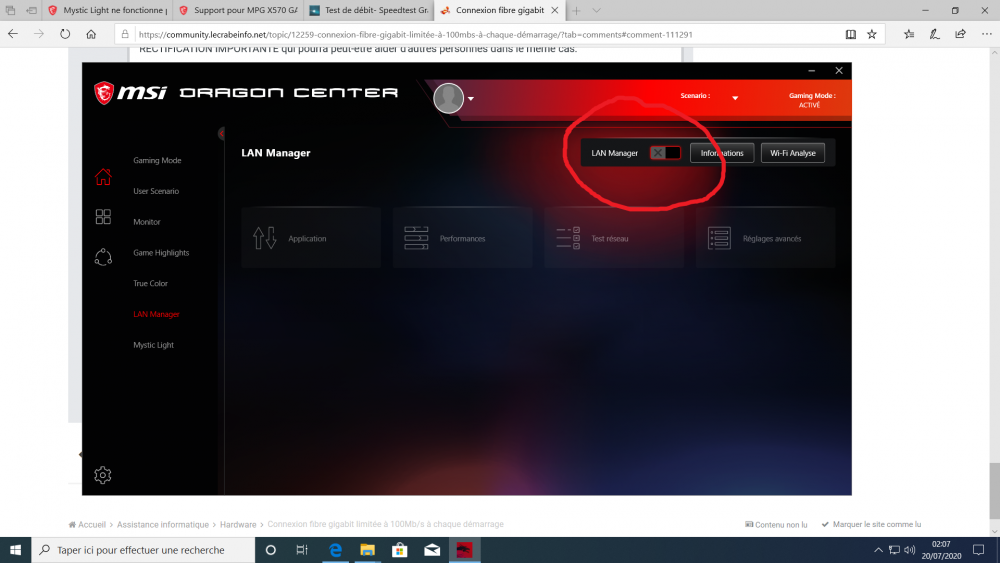Open File Explorer from taskbar
The width and height of the screenshot is (1000, 563).
click(x=367, y=550)
